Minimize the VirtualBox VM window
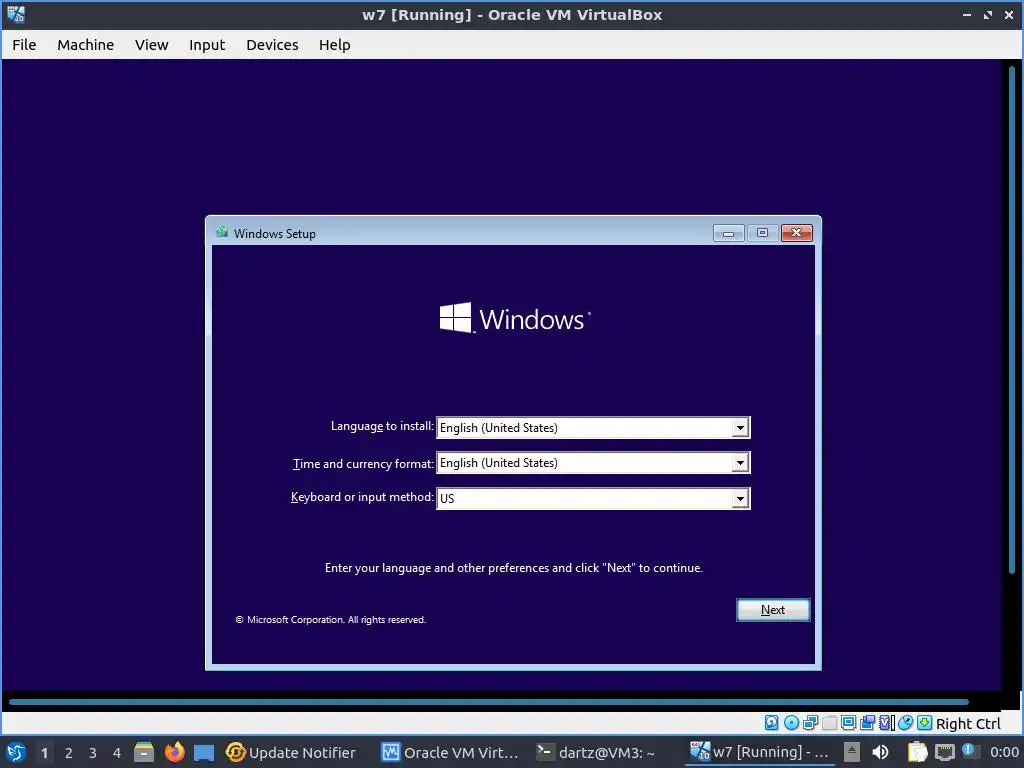This screenshot has height=768, width=1024. 967,14
